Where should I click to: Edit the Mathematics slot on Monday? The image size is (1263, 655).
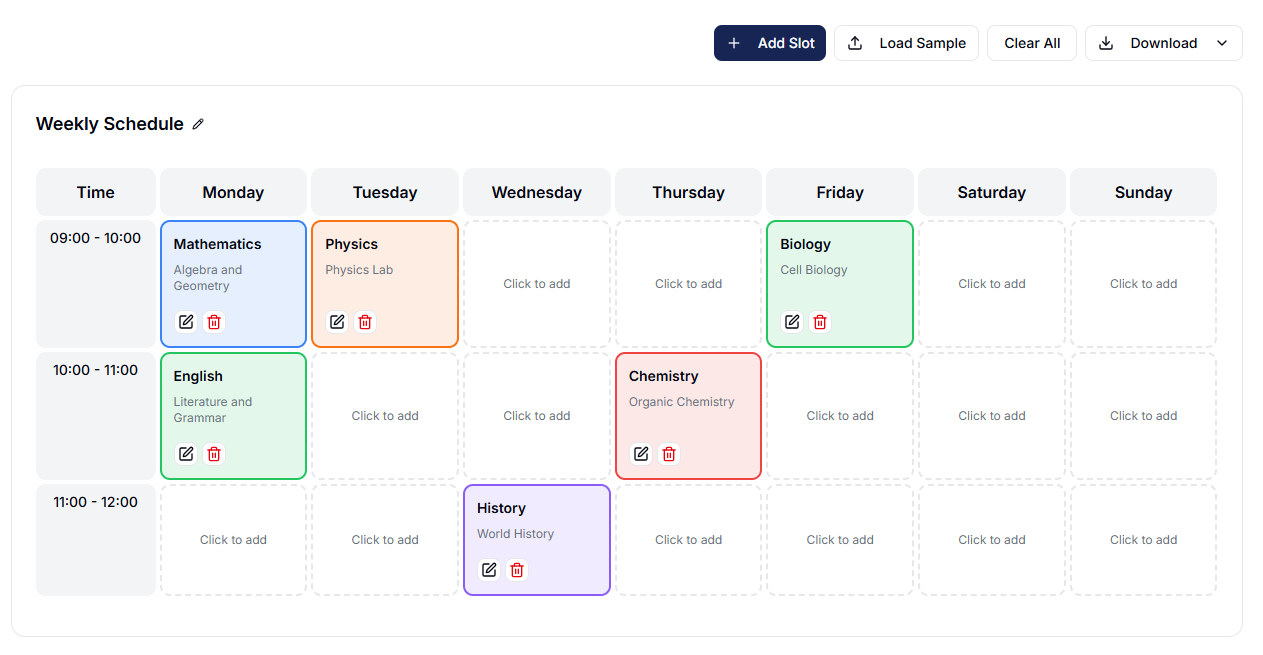pos(186,322)
